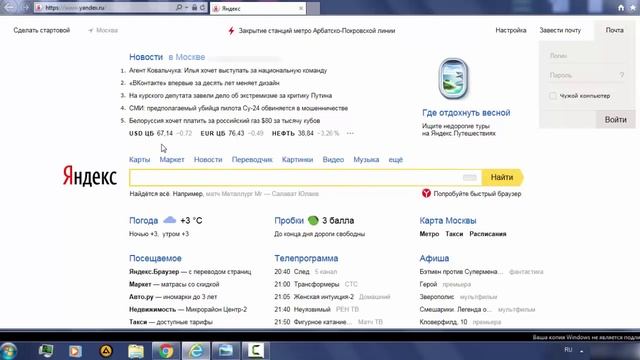Screen dimensions: 640x360
Task: Open Маркет service link
Action: click(172, 160)
